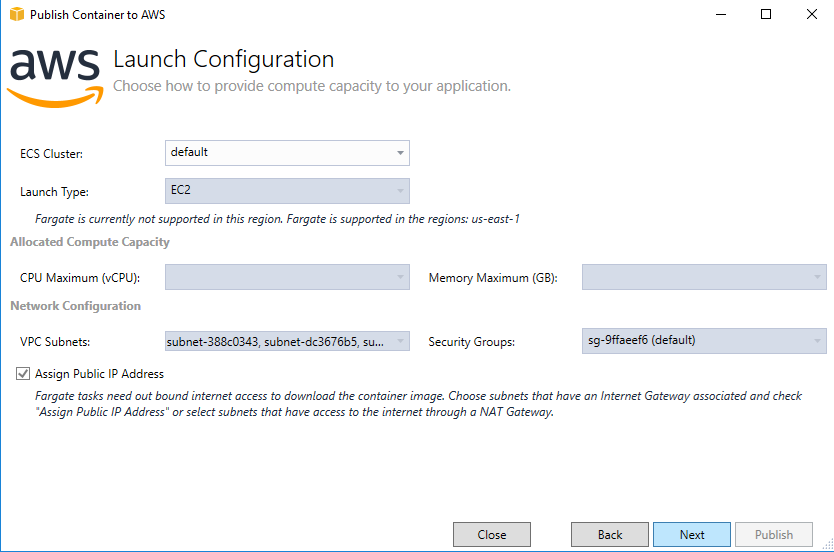Click the Close button
This screenshot has width=834, height=552.
492,534
